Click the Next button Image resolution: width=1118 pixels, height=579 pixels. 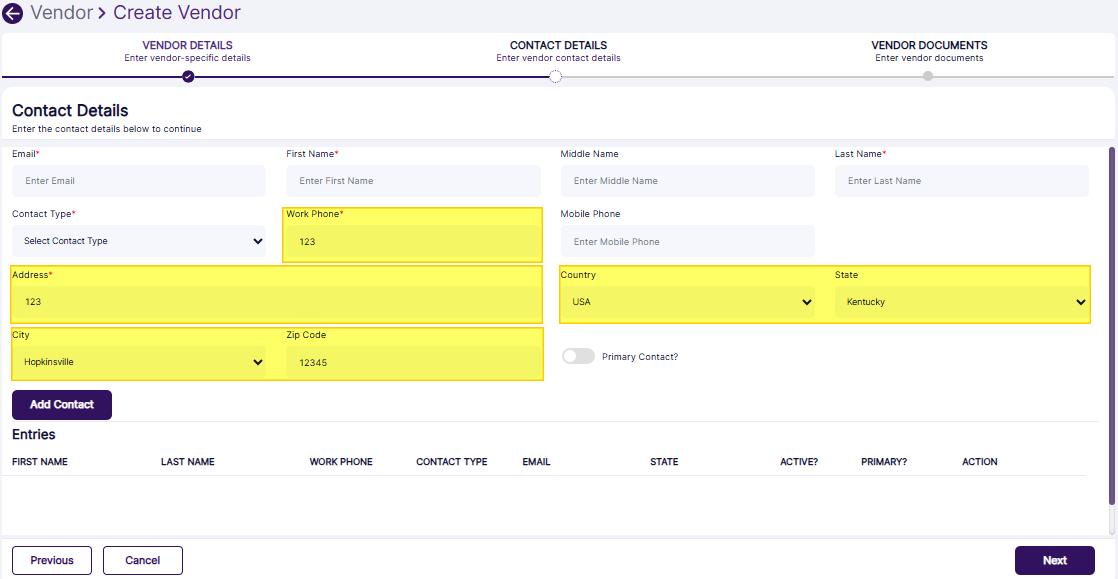point(1055,560)
